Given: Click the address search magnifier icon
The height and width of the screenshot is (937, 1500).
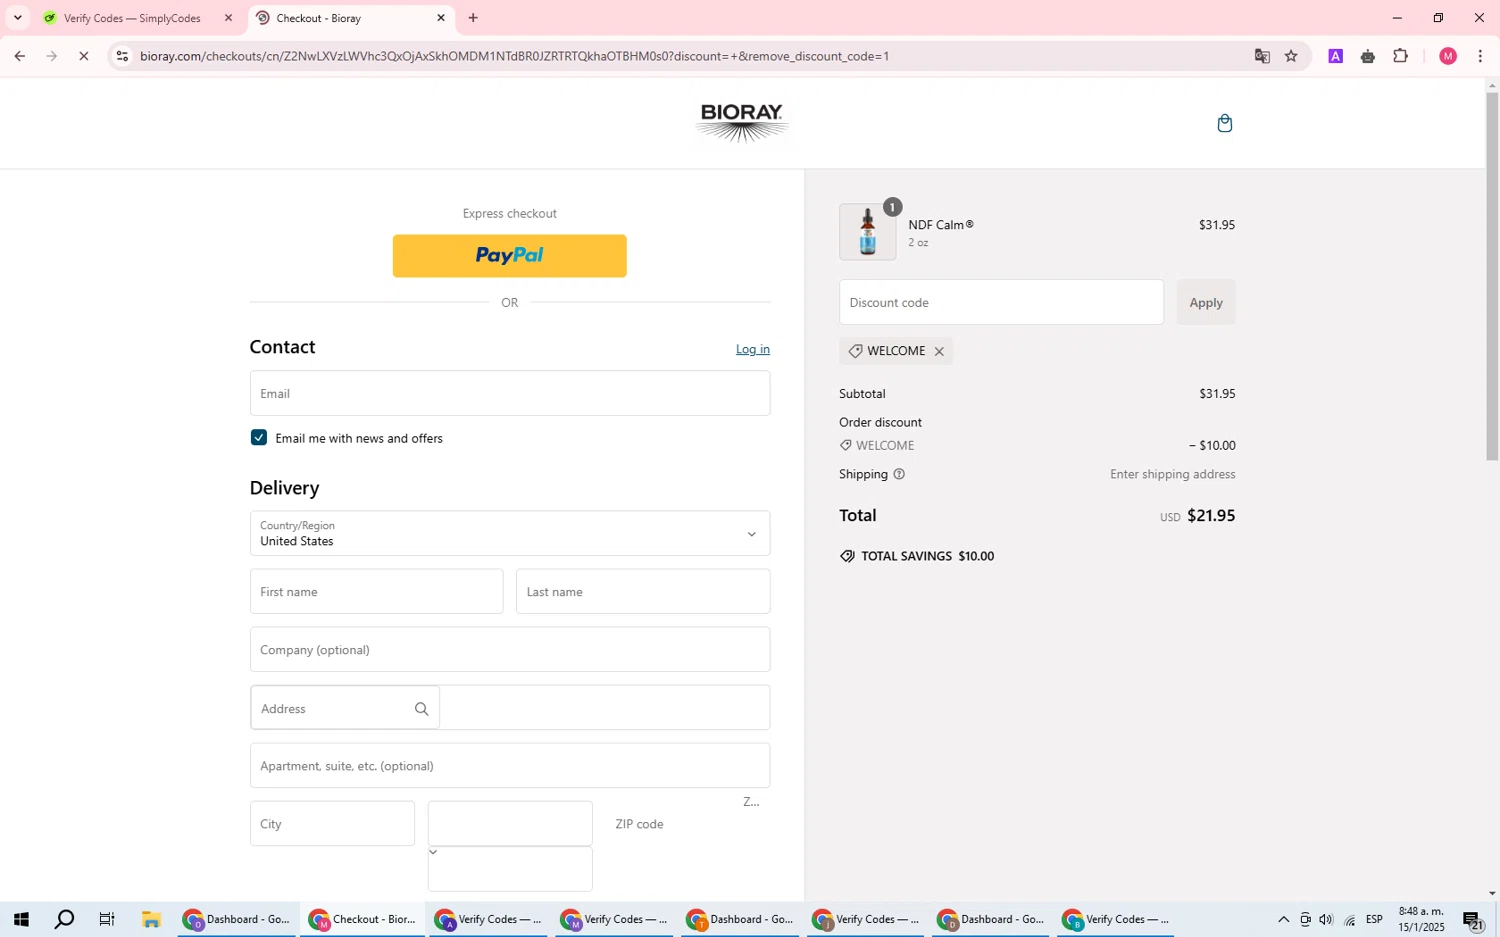Looking at the screenshot, I should [x=422, y=709].
